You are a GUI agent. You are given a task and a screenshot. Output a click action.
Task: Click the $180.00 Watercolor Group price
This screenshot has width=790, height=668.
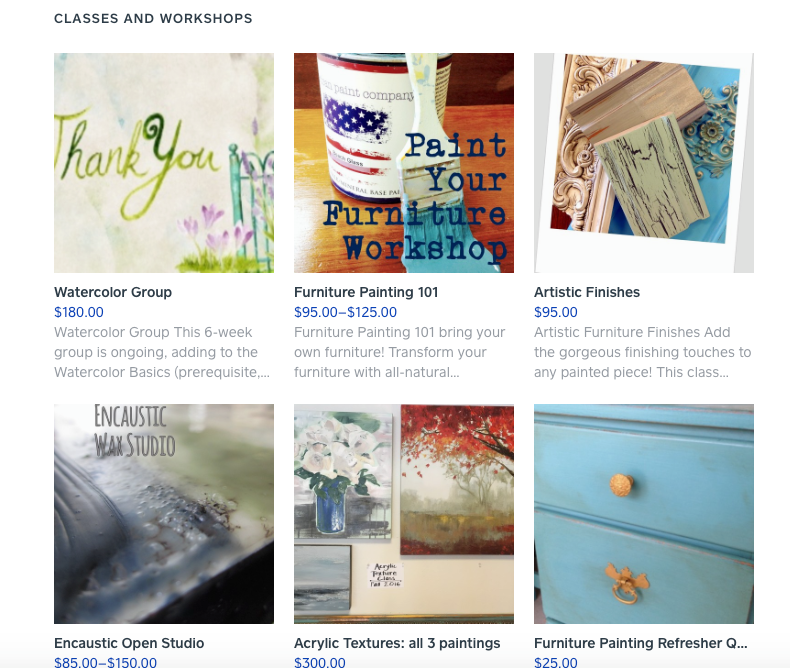click(x=79, y=312)
